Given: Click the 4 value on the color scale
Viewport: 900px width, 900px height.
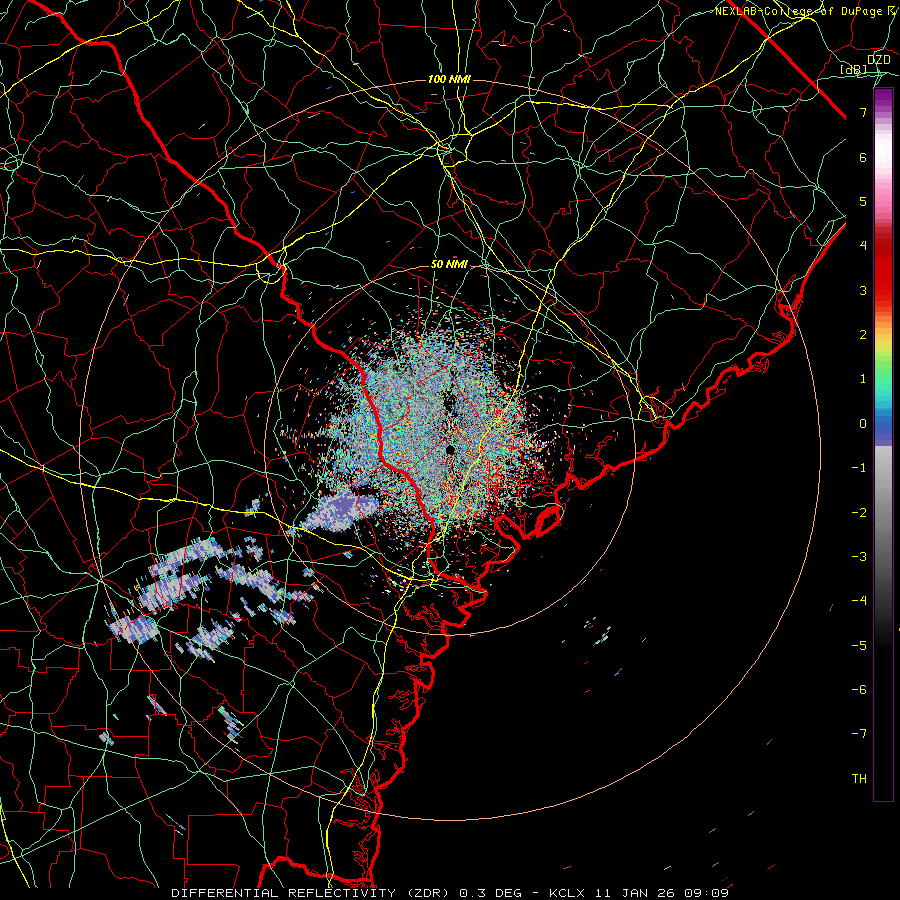Looking at the screenshot, I should point(863,246).
